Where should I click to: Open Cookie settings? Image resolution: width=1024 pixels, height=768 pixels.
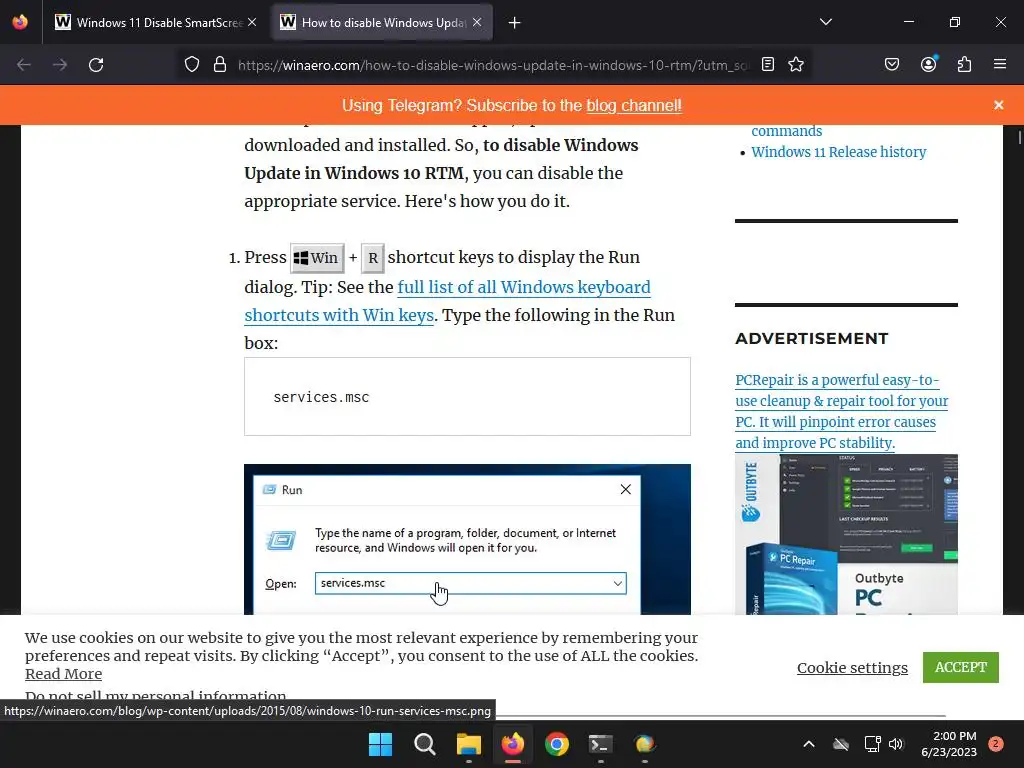852,667
